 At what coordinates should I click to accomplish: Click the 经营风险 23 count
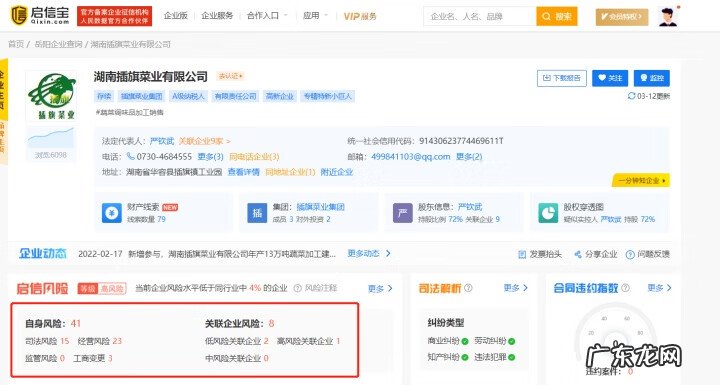click(100, 341)
